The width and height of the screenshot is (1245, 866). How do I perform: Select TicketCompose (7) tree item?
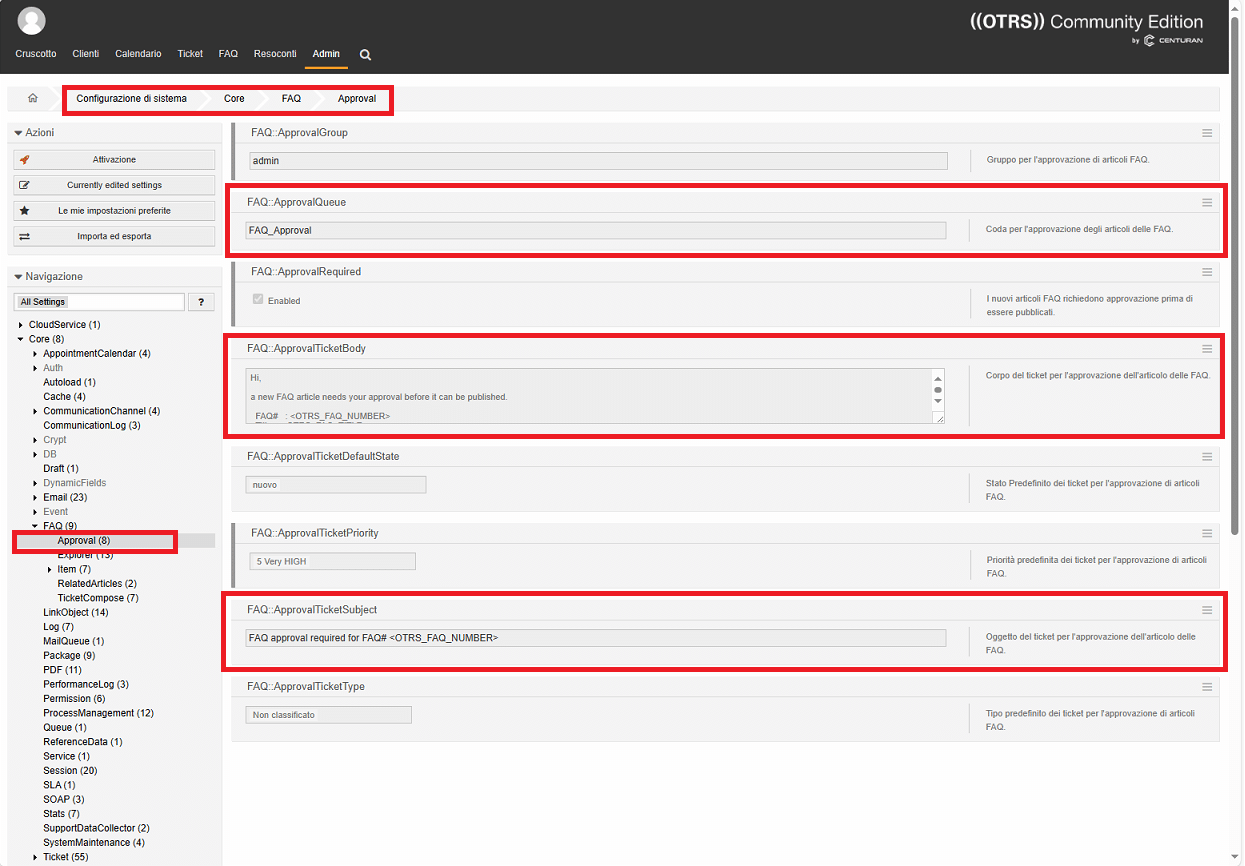98,598
